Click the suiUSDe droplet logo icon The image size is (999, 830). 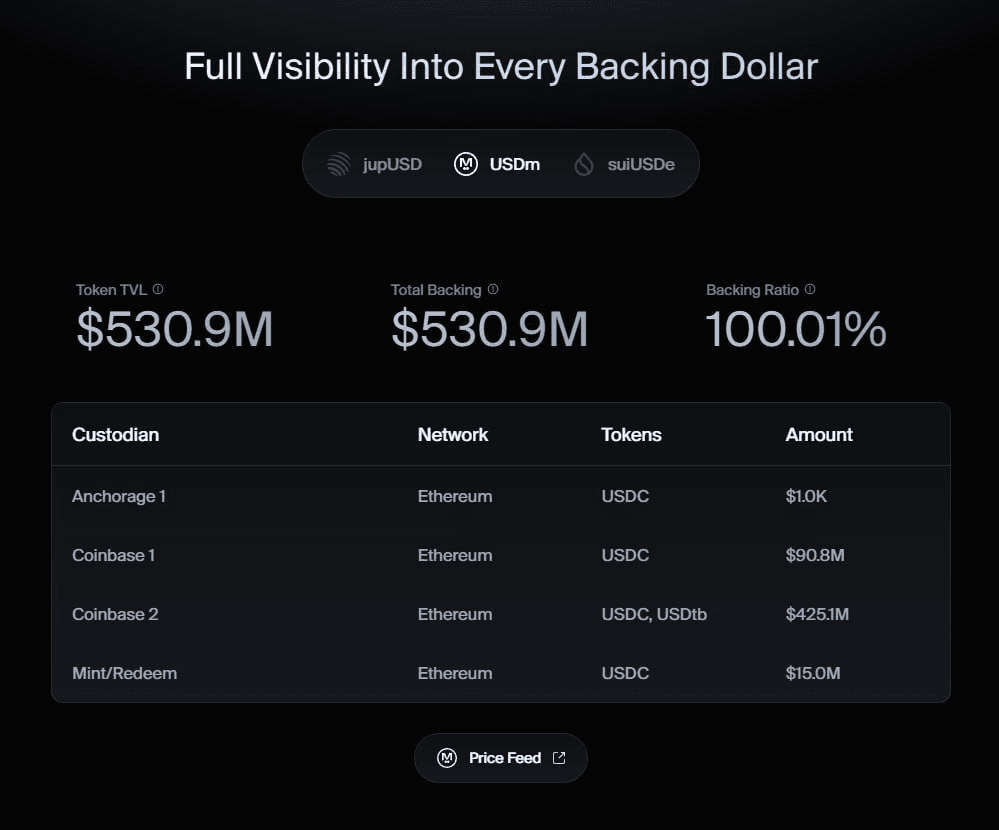tap(584, 164)
